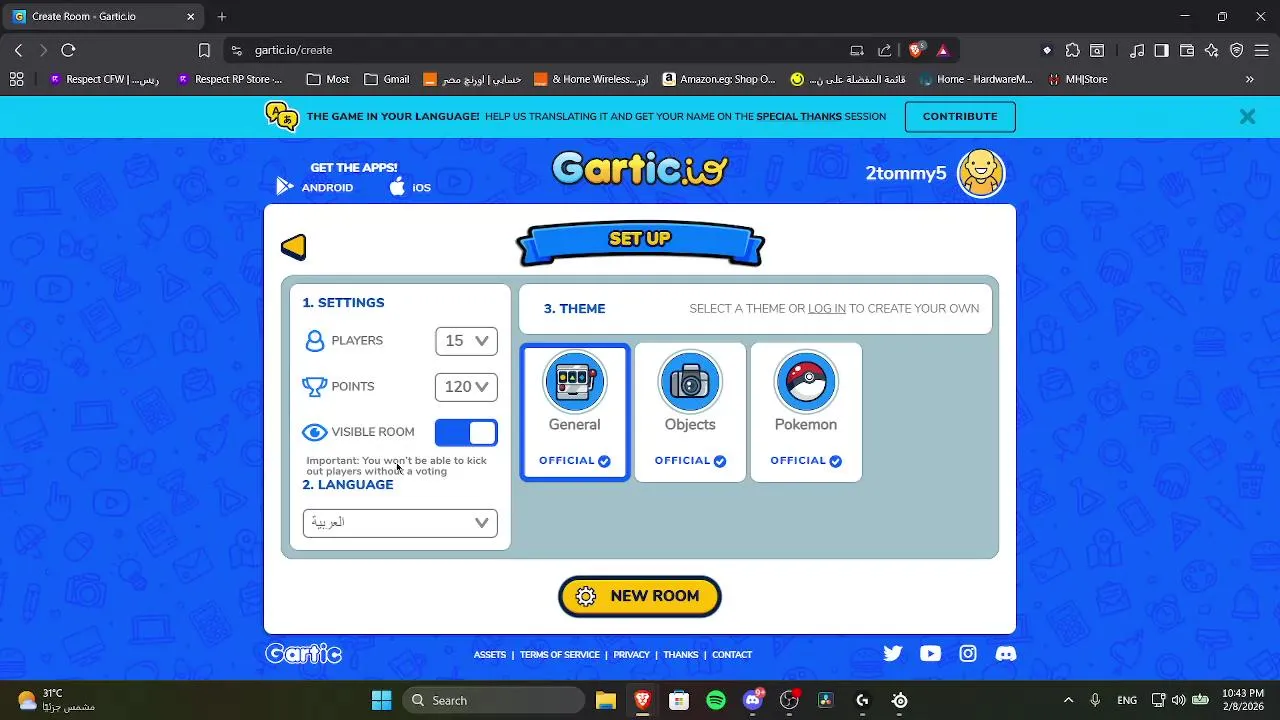This screenshot has height=720, width=1280.
Task: Open the IOS app link
Action: (x=410, y=188)
